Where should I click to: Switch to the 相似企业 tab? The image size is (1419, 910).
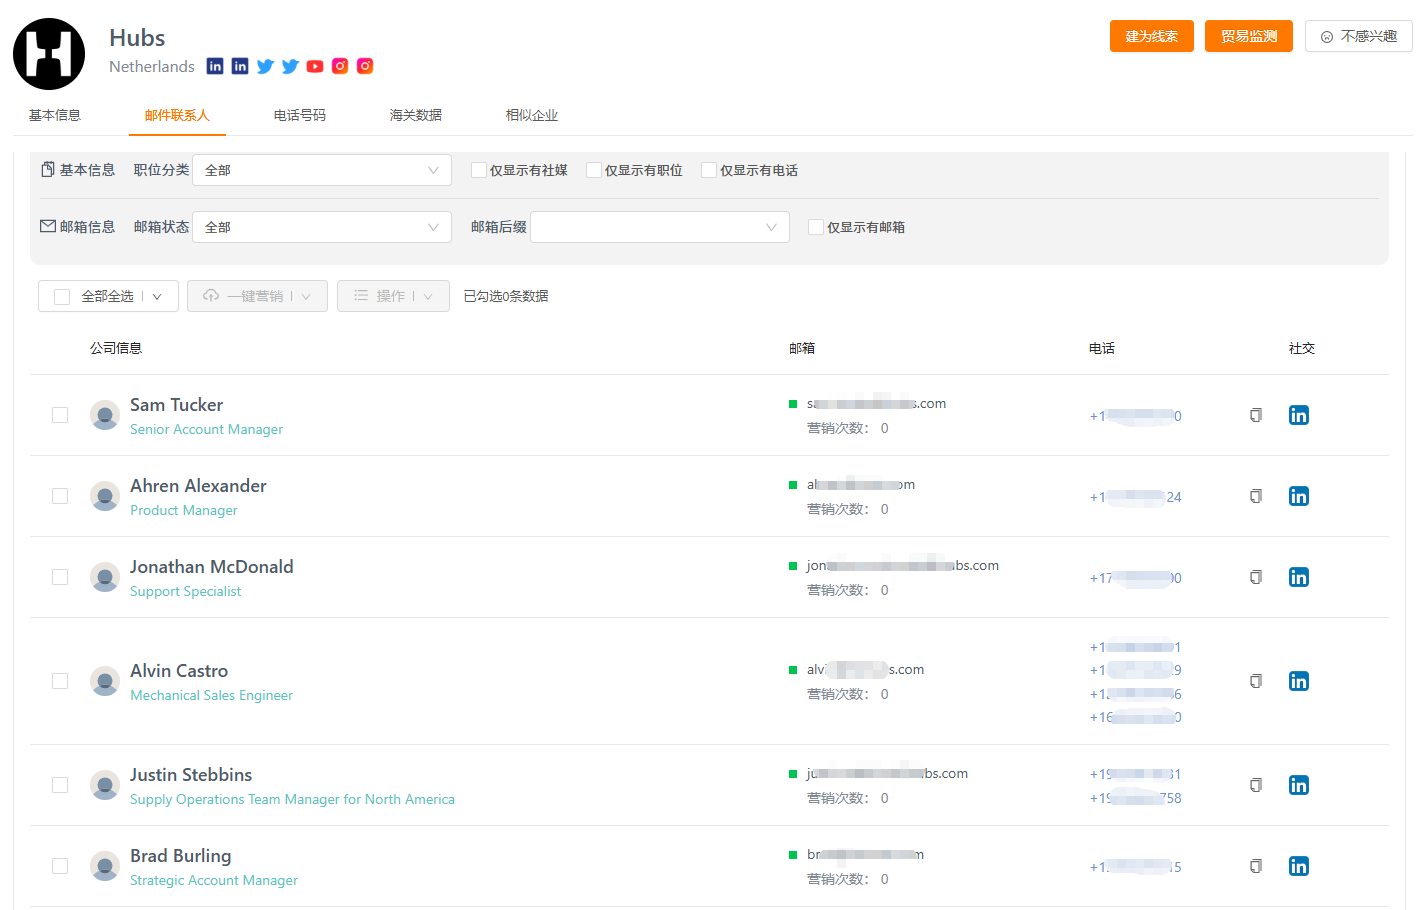coord(532,115)
